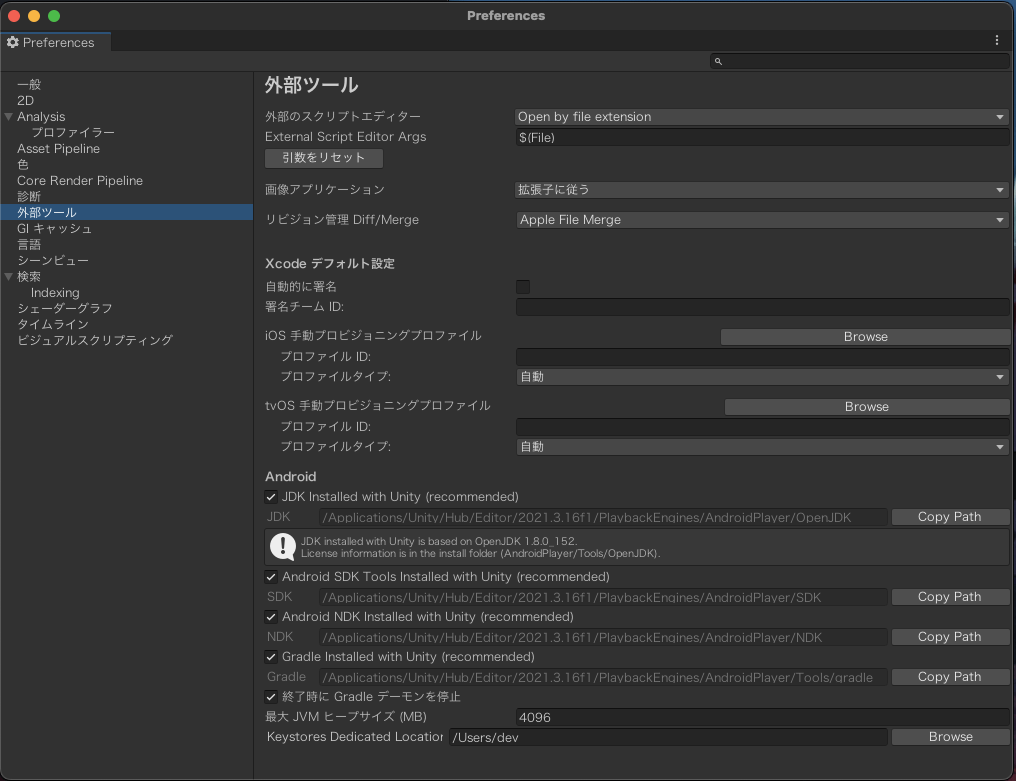This screenshot has height=781, width=1016.
Task: Open the リビジョン管理 Diff/Merge dropdown
Action: pyautogui.click(x=762, y=220)
